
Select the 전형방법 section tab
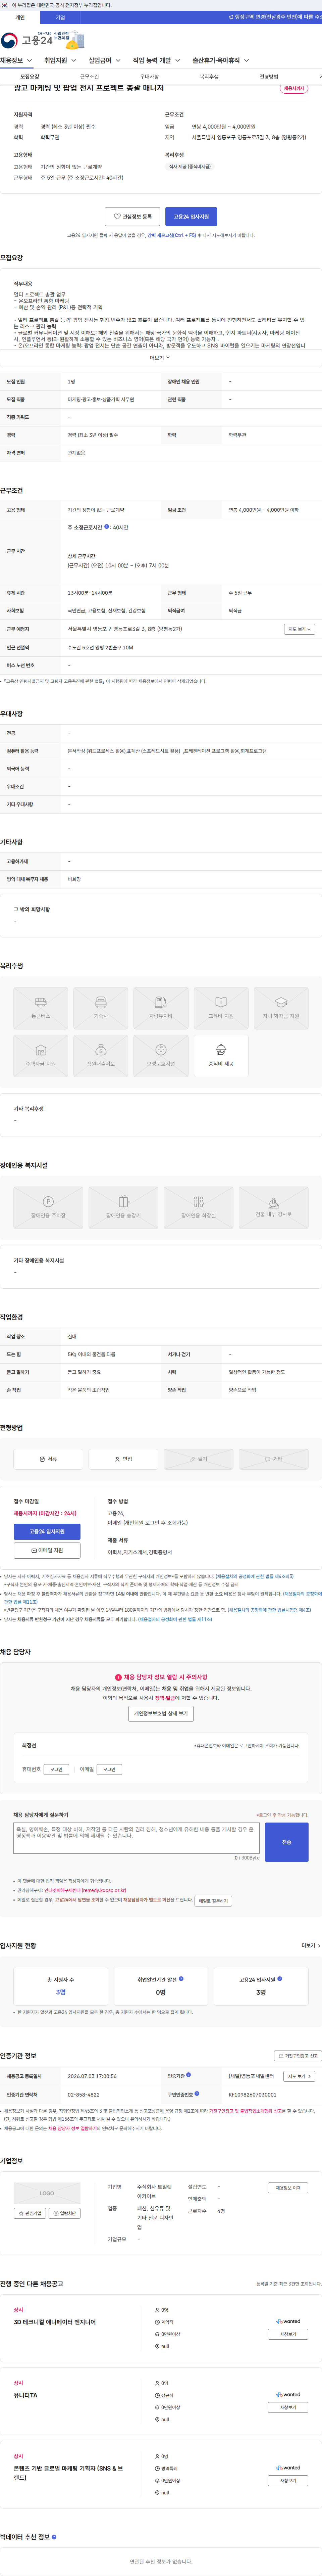pos(269,77)
